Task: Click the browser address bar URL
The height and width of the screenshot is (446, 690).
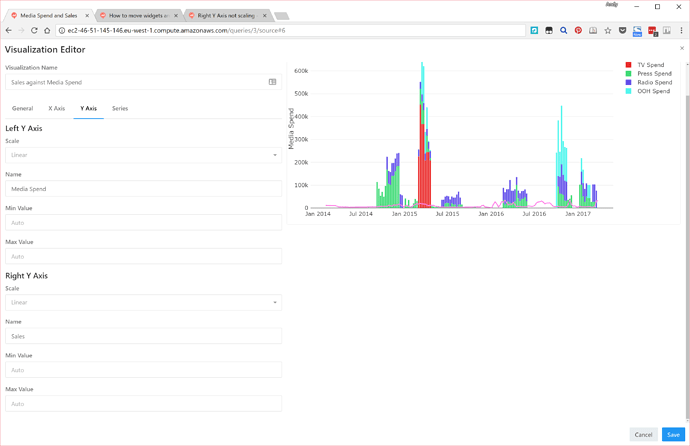Action: [176, 30]
